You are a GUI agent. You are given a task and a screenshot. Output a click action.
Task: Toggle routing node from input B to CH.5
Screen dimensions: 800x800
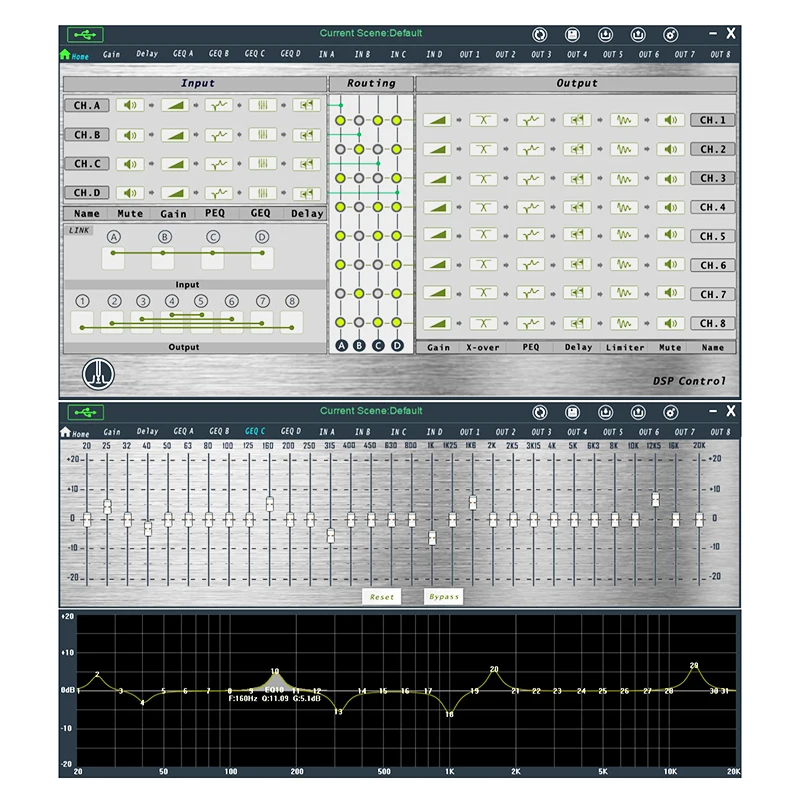[359, 236]
